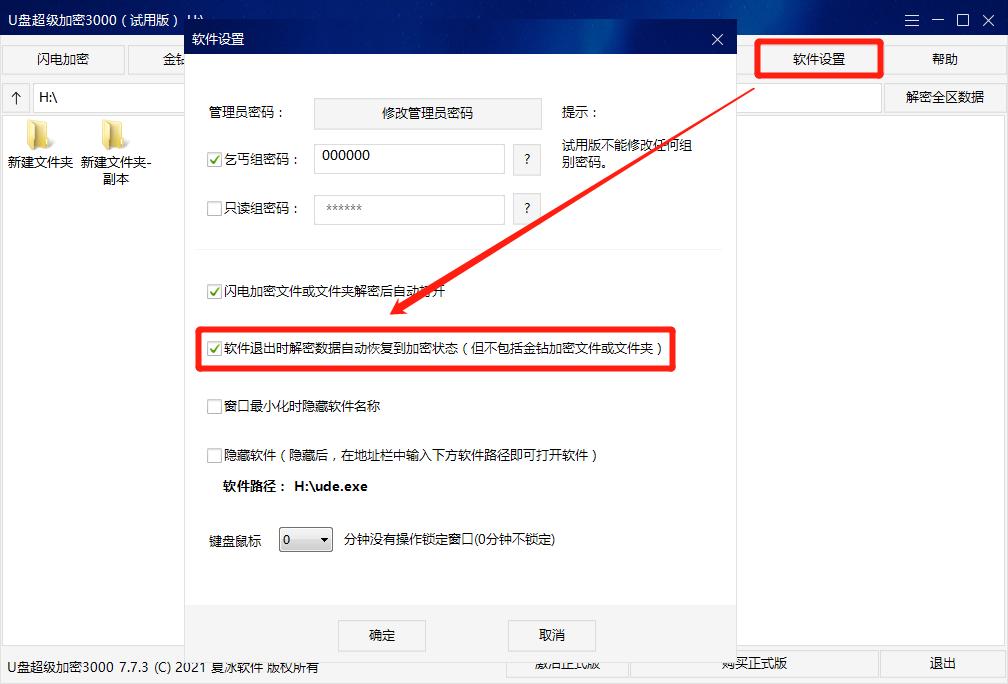Disable the 乞丐组密码 checkbox

(x=214, y=158)
